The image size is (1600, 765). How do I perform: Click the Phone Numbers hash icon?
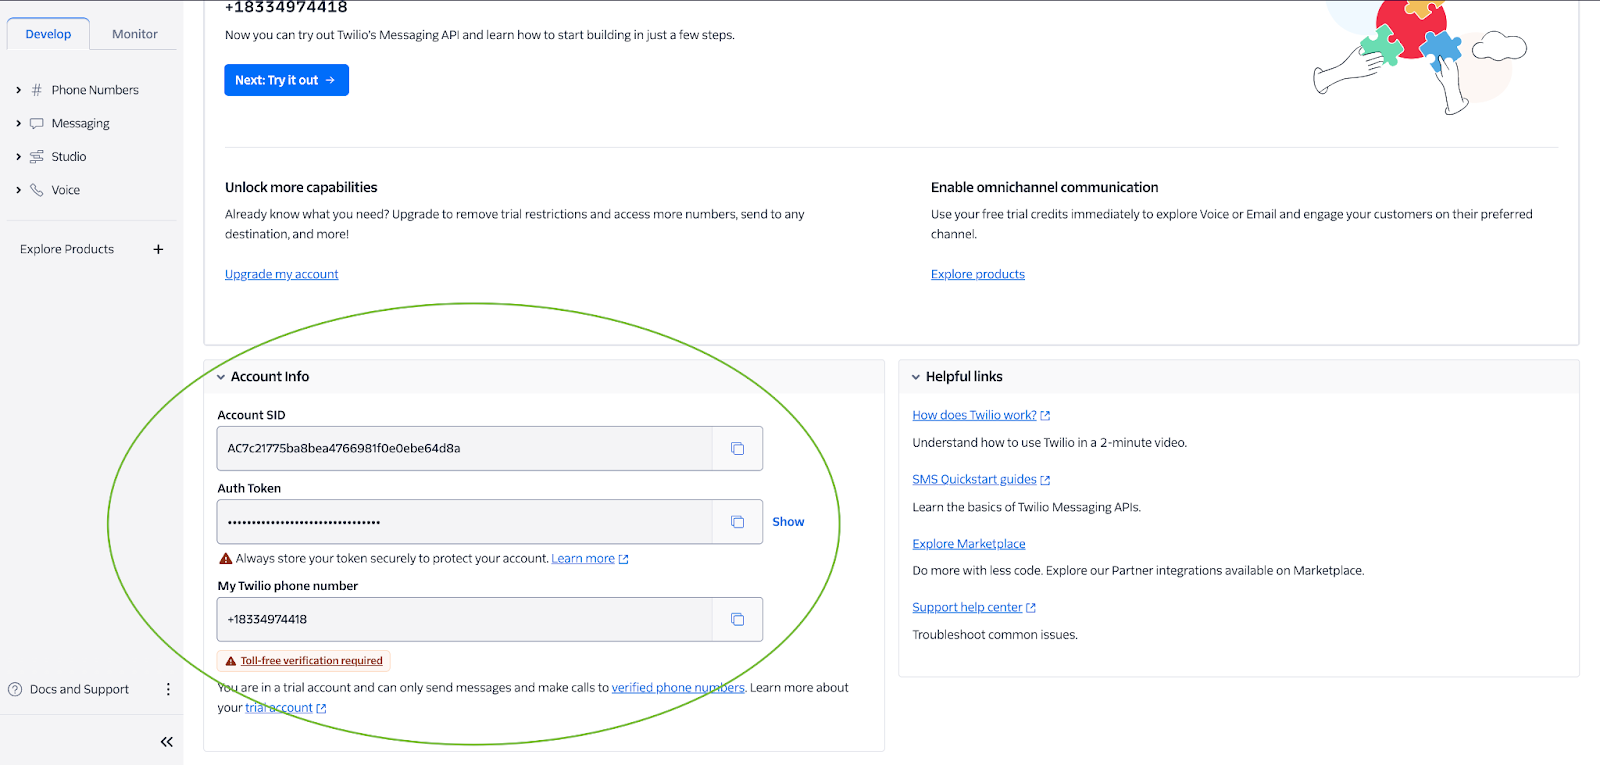tap(37, 90)
